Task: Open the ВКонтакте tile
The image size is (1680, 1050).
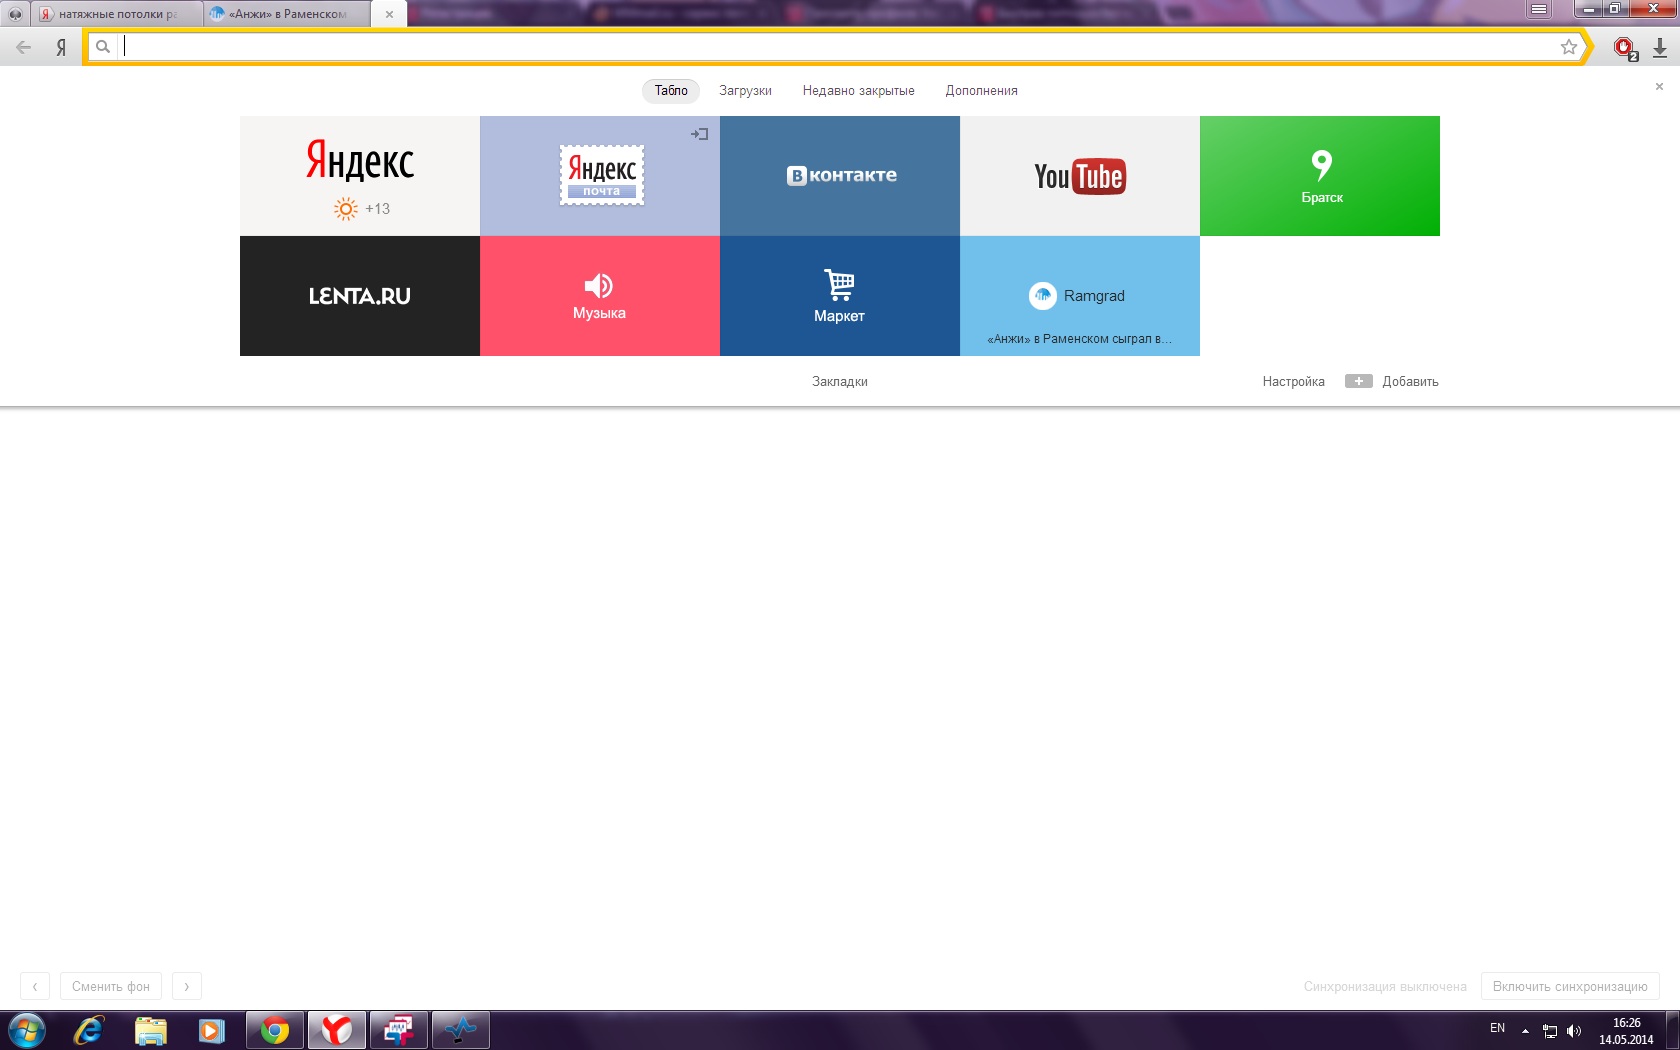Action: [840, 176]
